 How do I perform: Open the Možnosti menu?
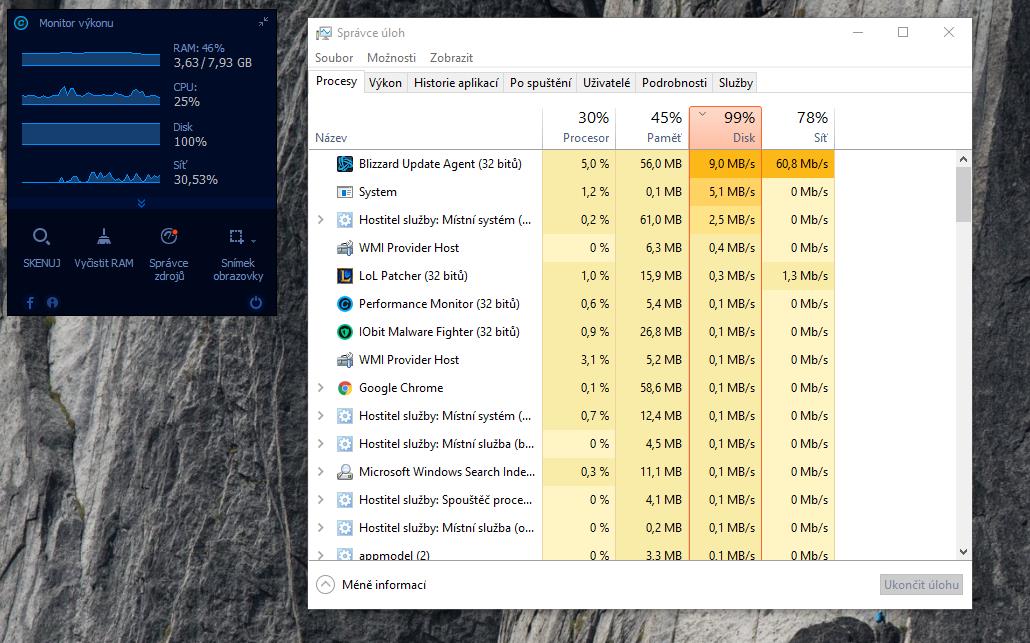391,58
